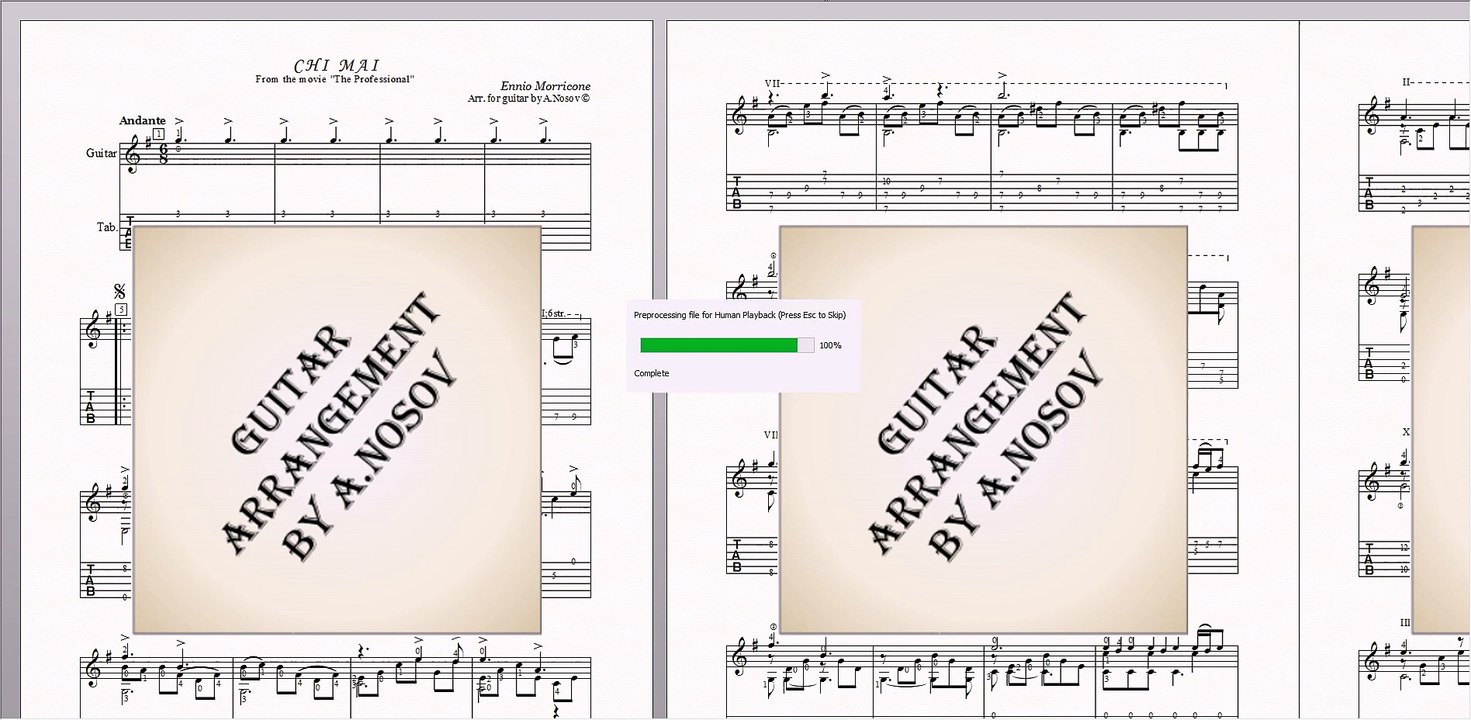1471x720 pixels.
Task: Select composer name "Ennio Morricone"
Action: click(x=546, y=87)
